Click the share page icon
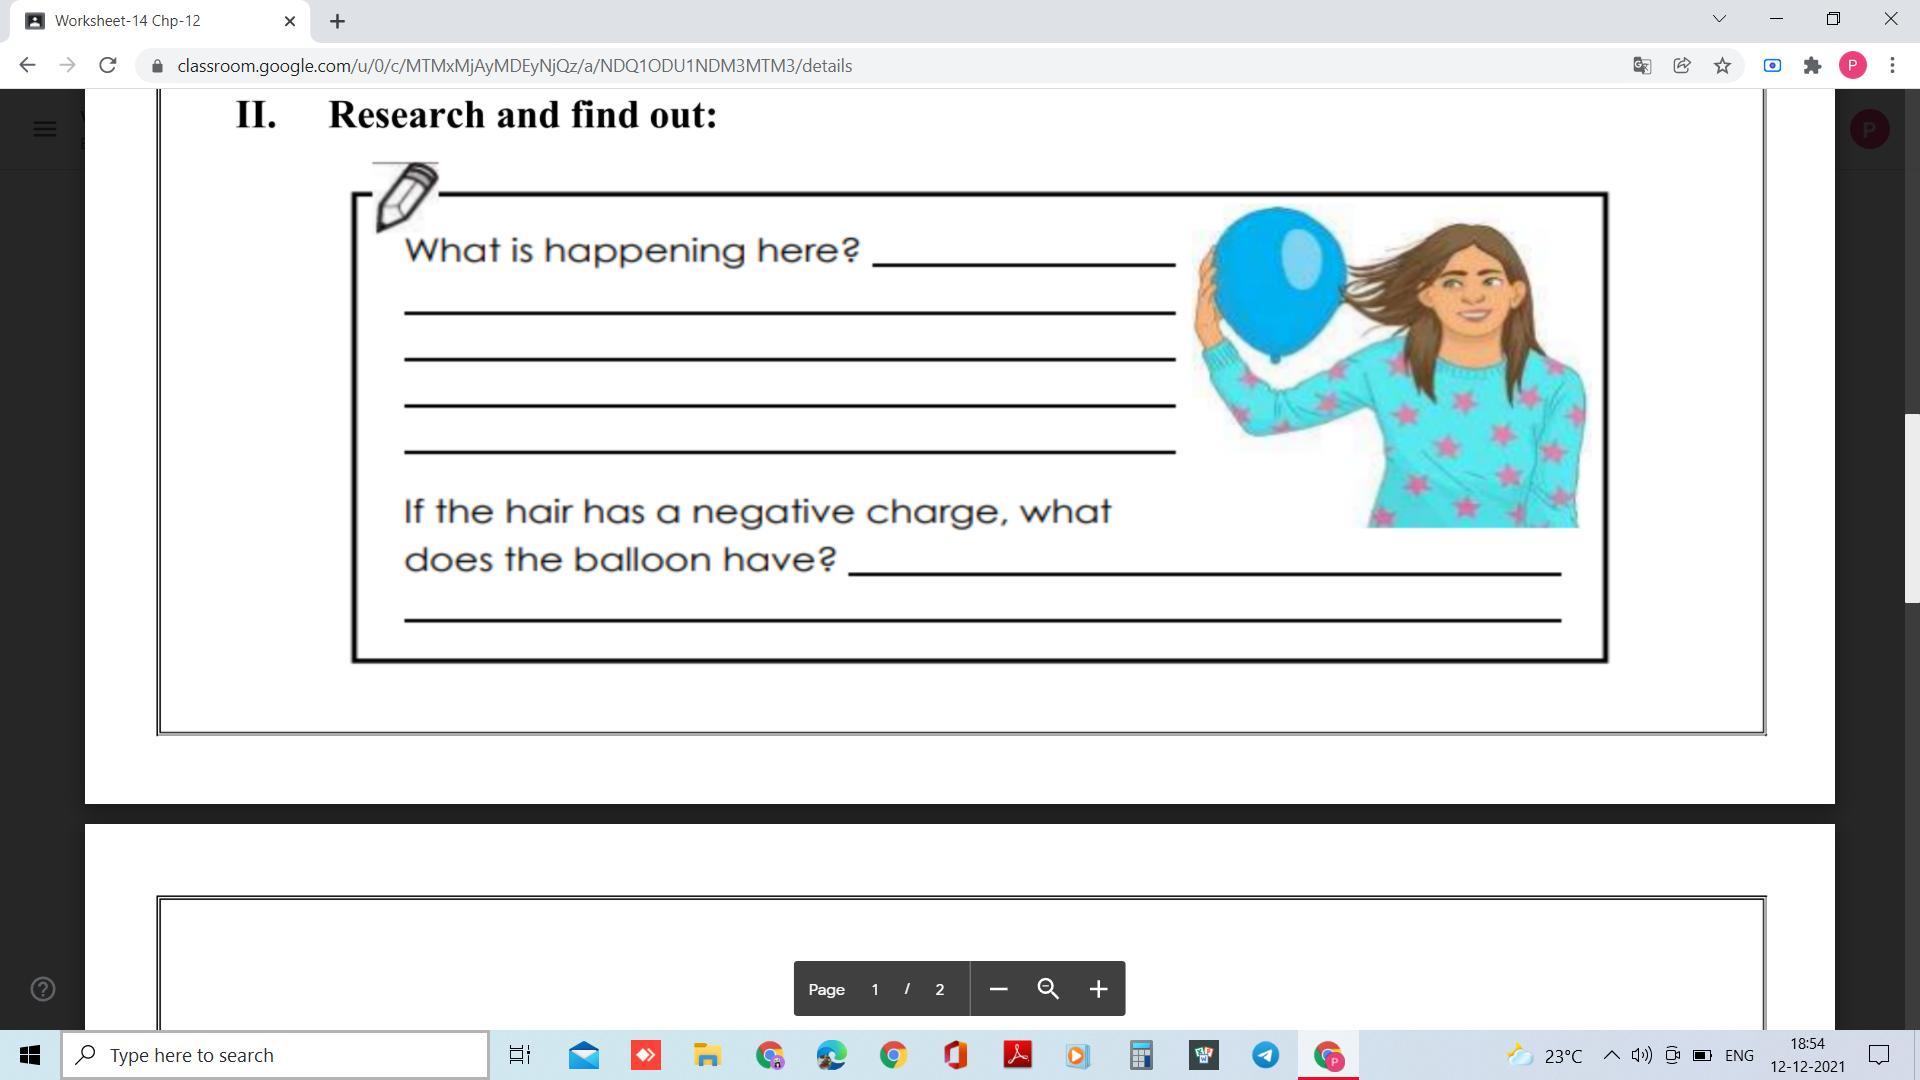The image size is (1920, 1080). coord(1682,66)
